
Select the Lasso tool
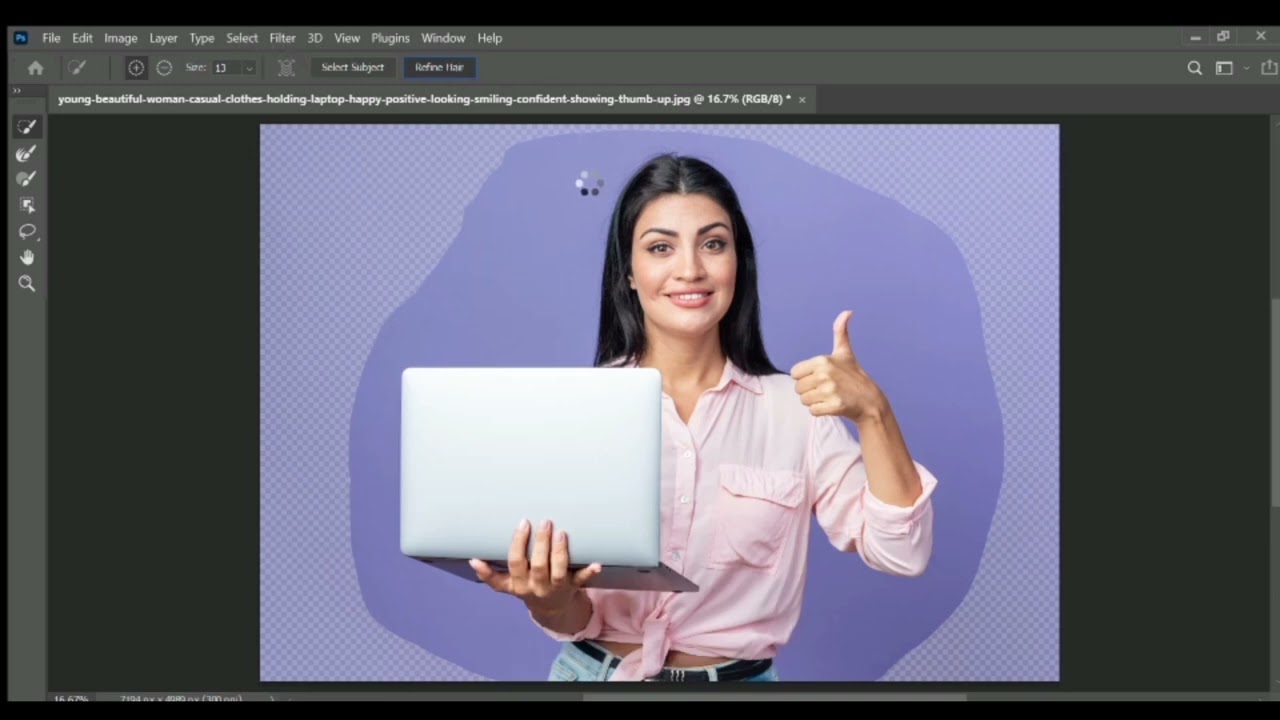pos(27,231)
